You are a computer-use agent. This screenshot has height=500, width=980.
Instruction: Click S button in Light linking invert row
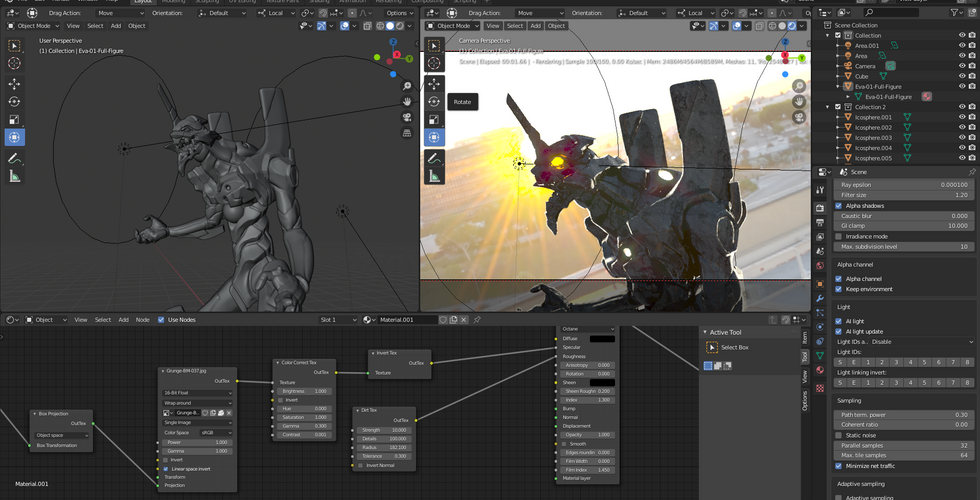click(841, 382)
